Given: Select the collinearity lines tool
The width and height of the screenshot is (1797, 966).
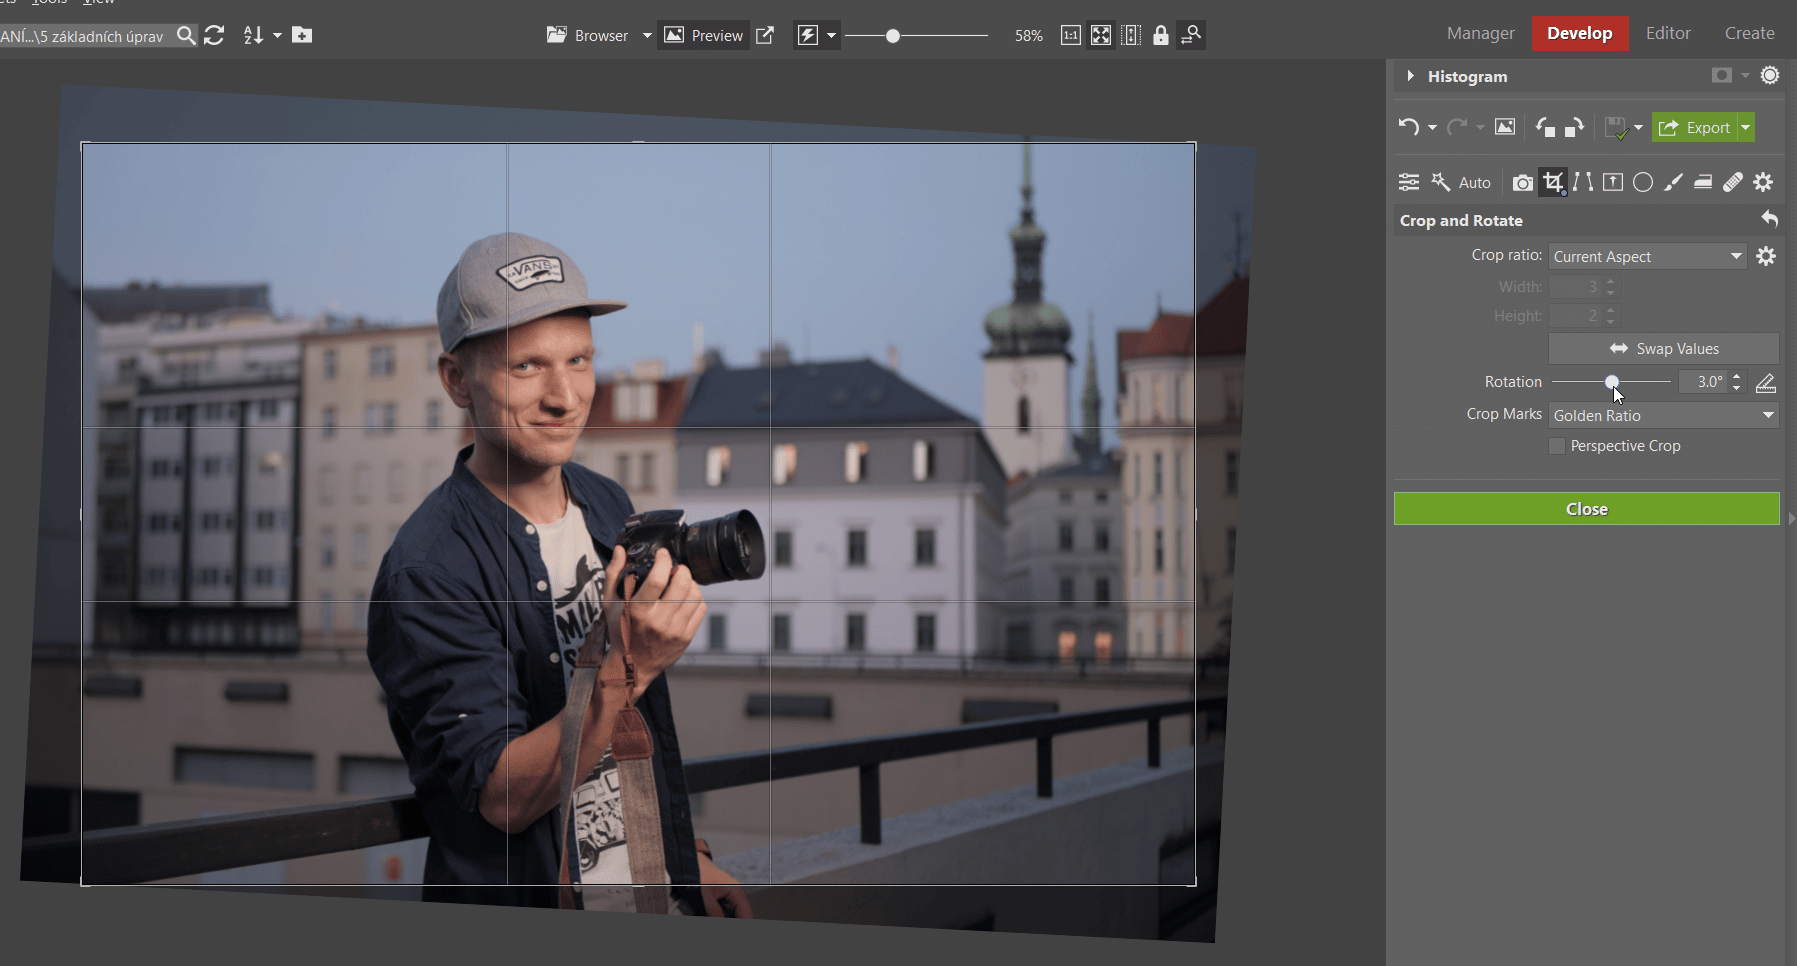Looking at the screenshot, I should (1583, 182).
